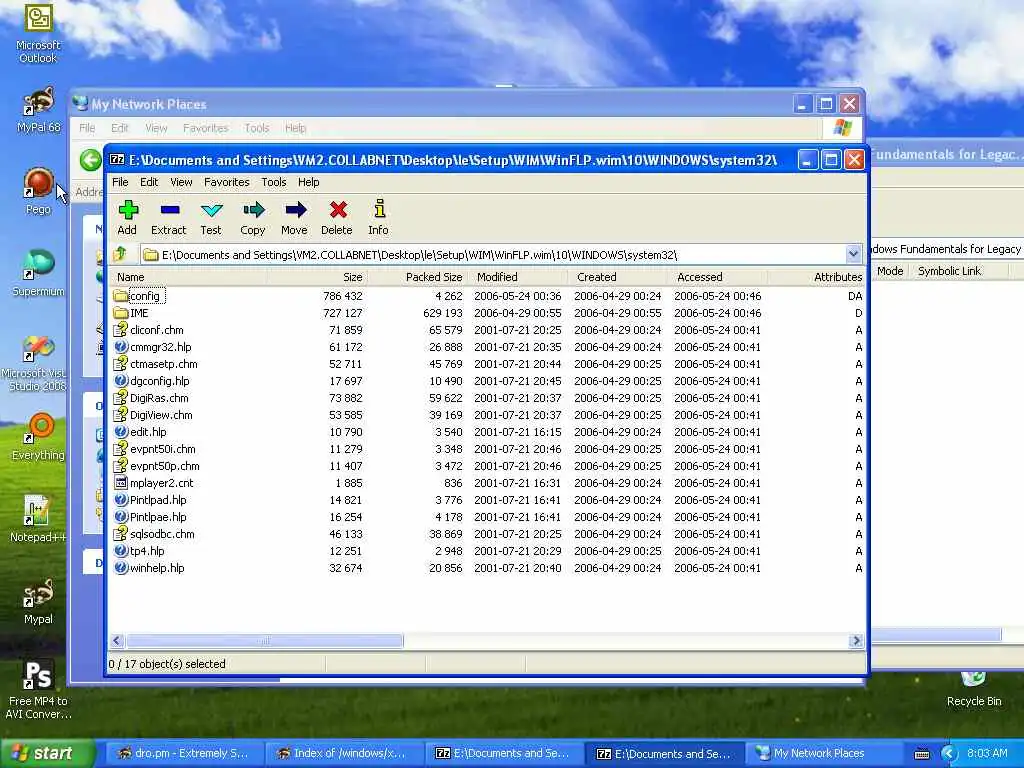This screenshot has height=768, width=1024.
Task: Run the Test archive tool
Action: pos(211,210)
